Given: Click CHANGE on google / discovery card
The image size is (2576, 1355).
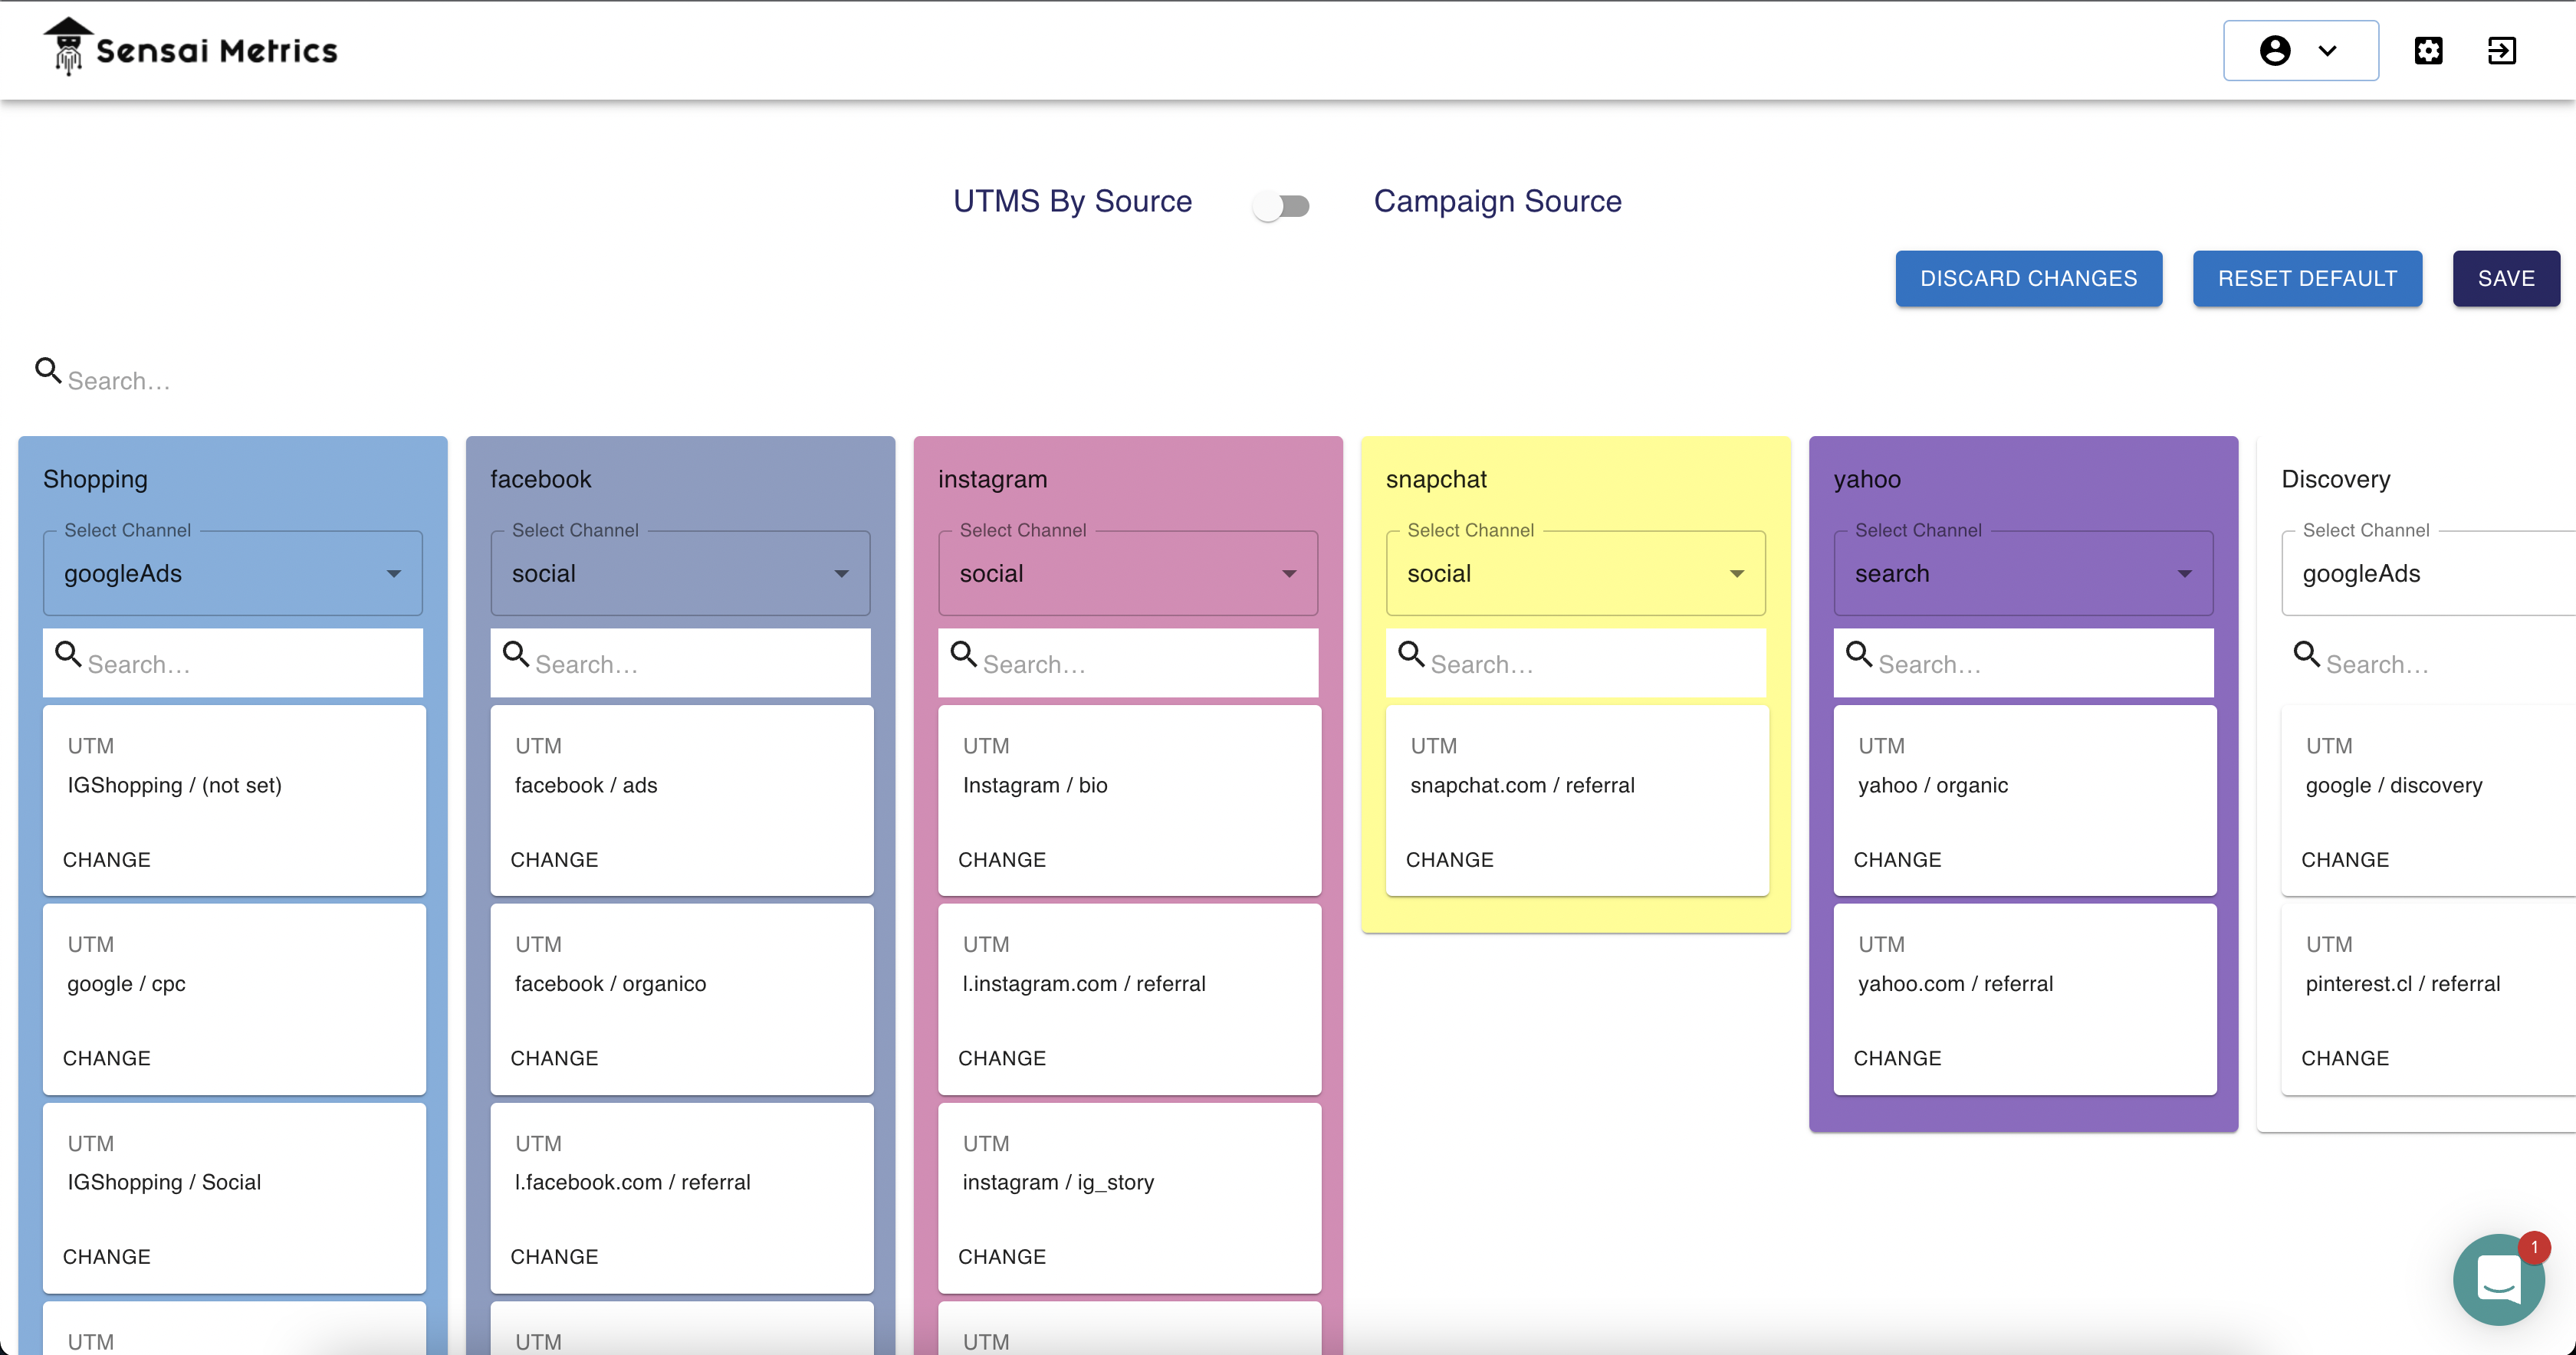Looking at the screenshot, I should (x=2345, y=860).
